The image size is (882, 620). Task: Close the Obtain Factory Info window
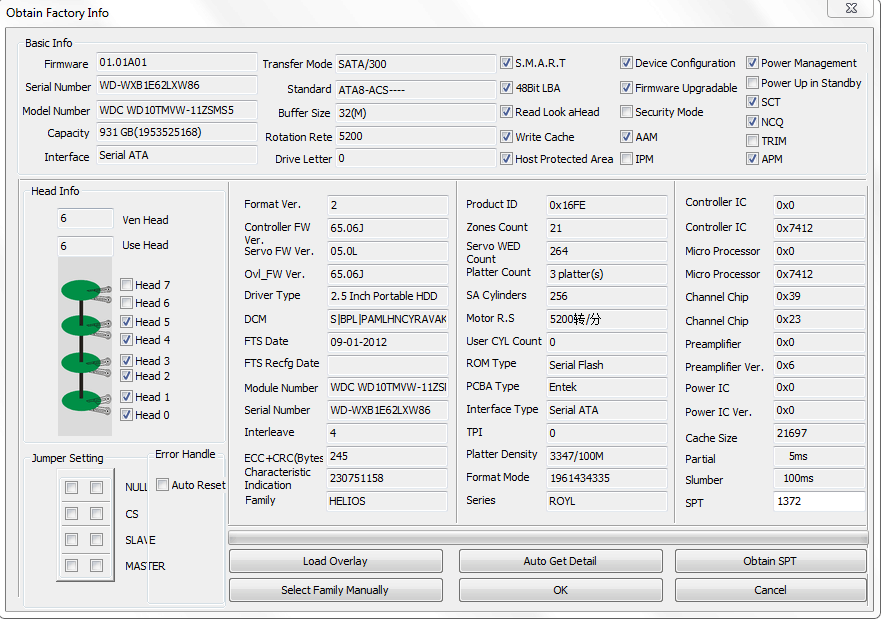click(851, 8)
